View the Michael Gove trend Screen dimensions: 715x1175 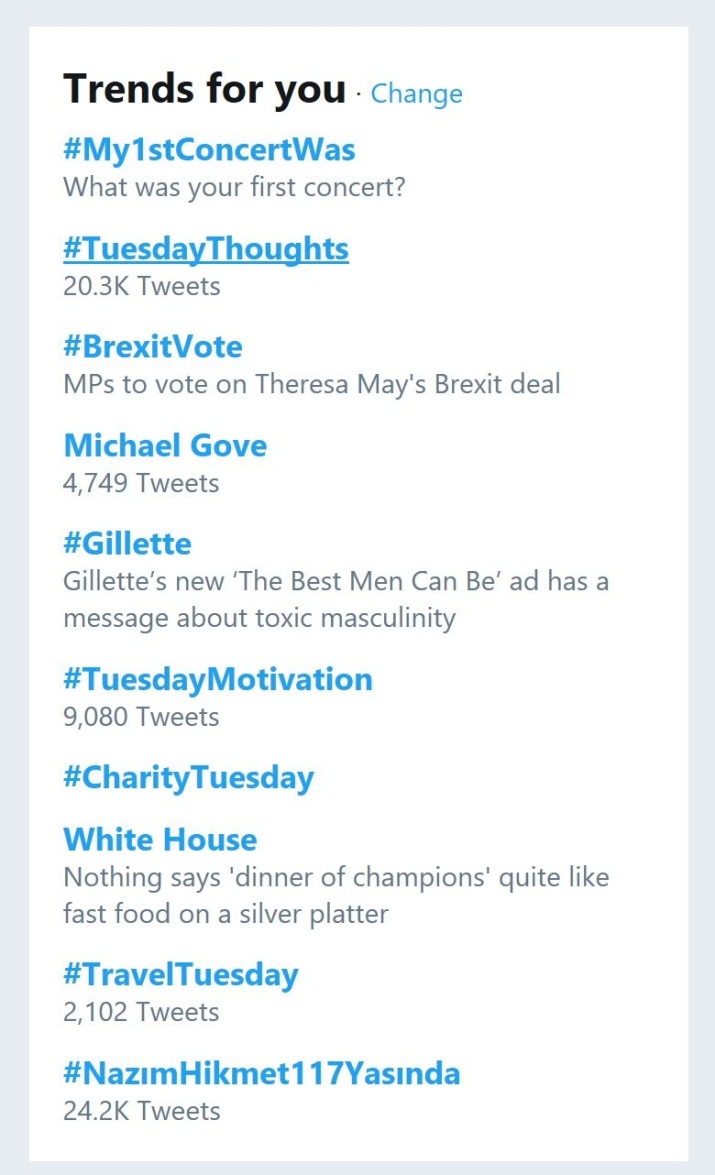point(165,445)
